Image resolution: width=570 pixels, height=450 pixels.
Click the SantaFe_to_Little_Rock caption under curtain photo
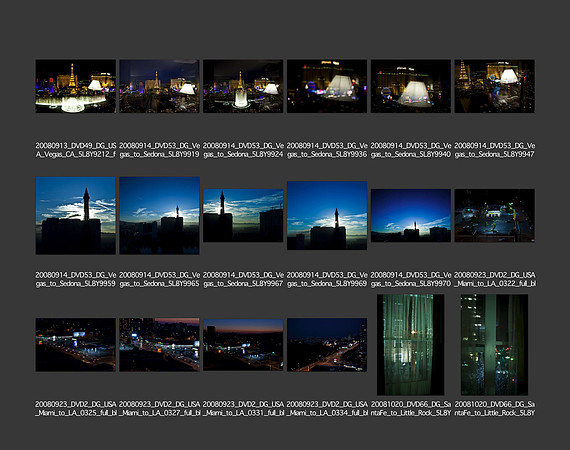[411, 409]
